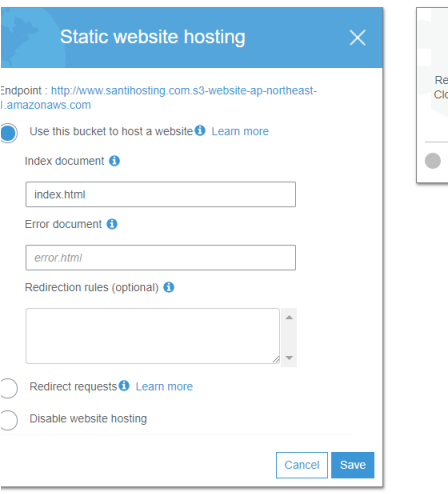This screenshot has height=494, width=448.
Task: Click scroll down arrow of redirection rules box
Action: tap(289, 358)
